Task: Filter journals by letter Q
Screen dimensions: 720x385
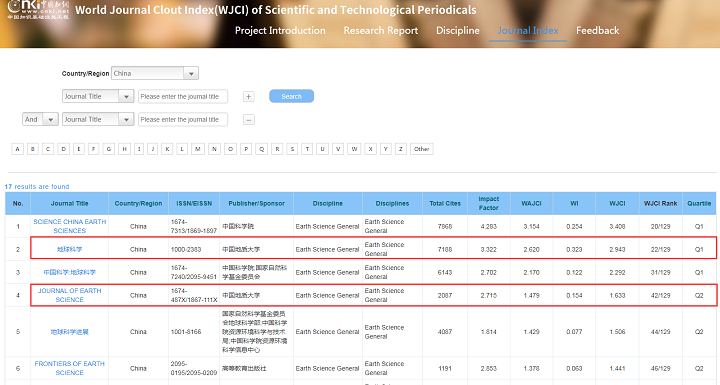Action: pyautogui.click(x=261, y=149)
